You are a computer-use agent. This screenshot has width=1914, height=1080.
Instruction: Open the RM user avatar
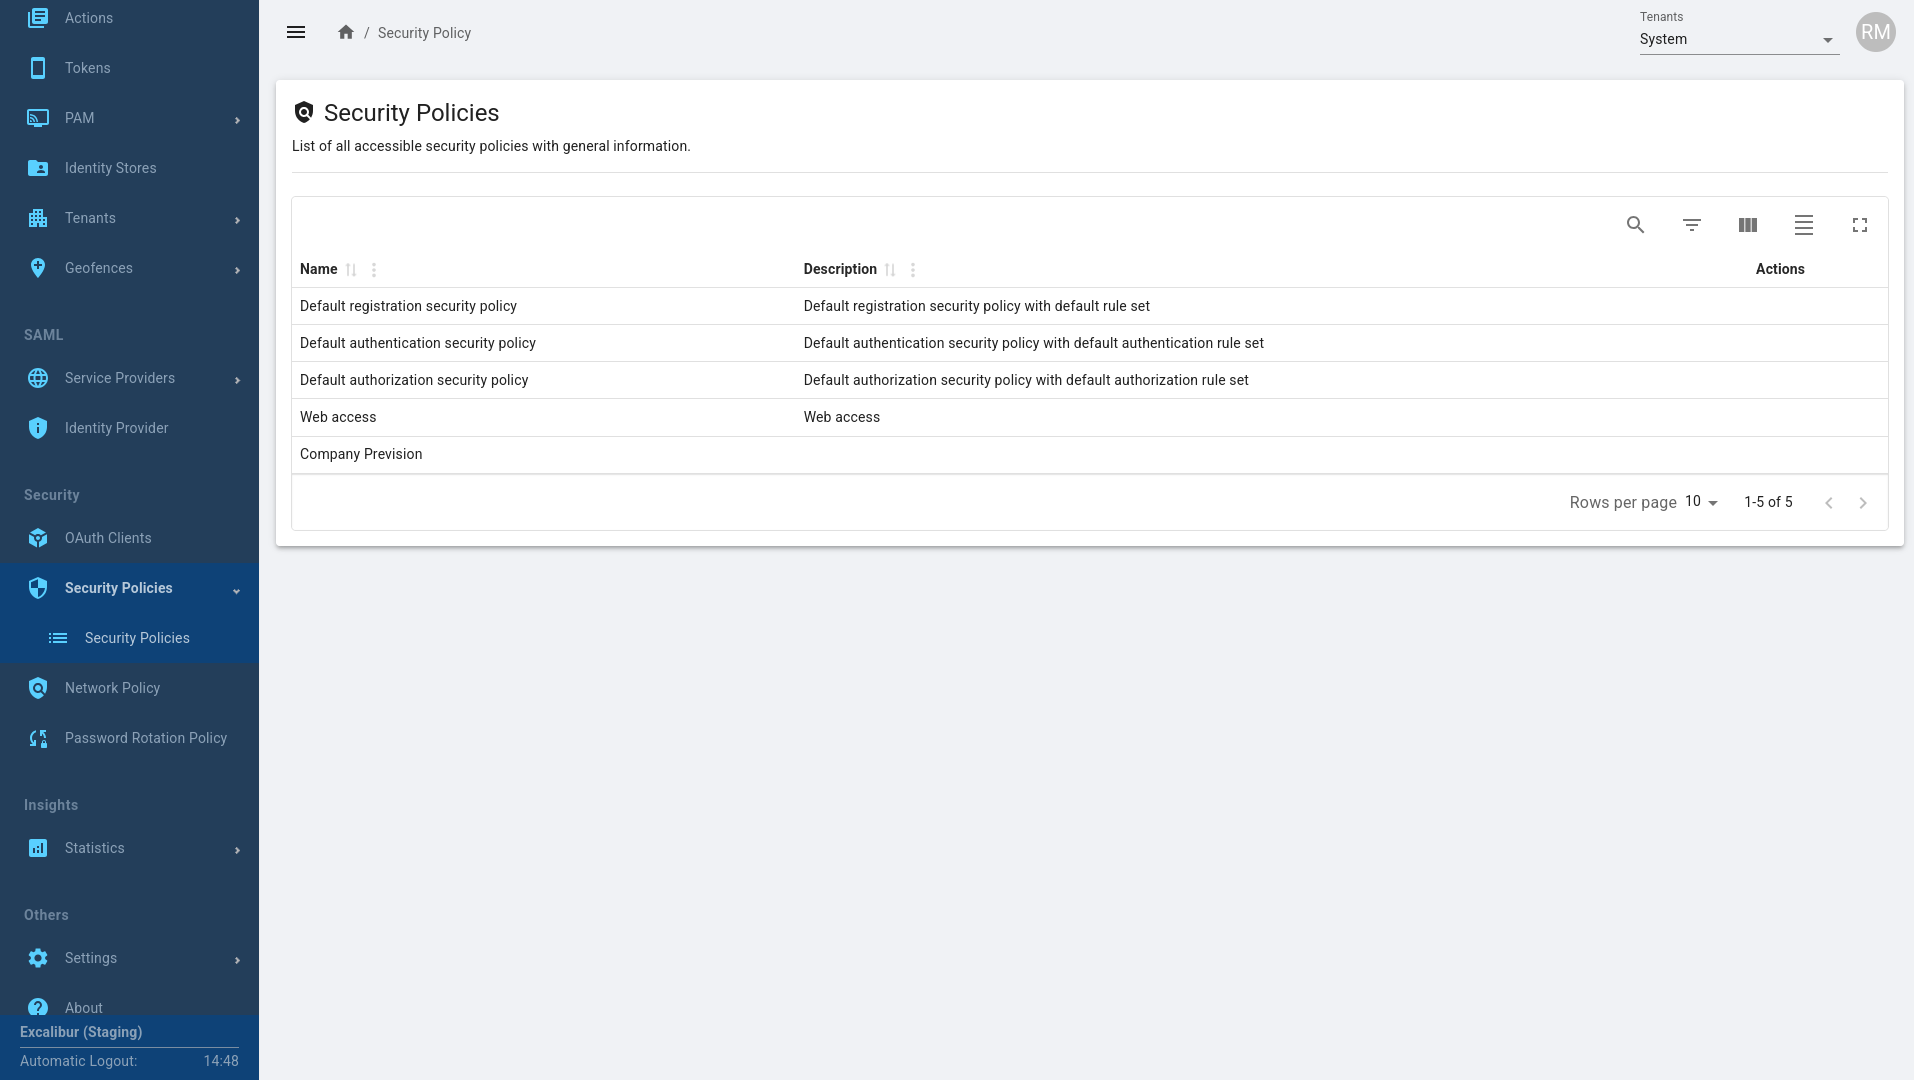(x=1875, y=33)
